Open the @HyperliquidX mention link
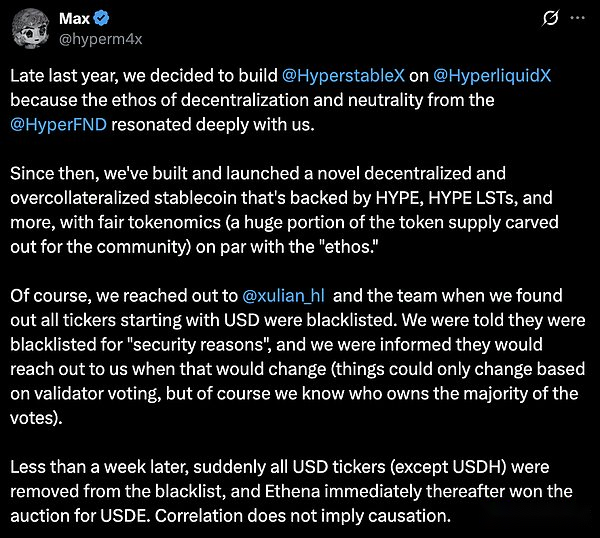This screenshot has width=600, height=538. point(492,76)
